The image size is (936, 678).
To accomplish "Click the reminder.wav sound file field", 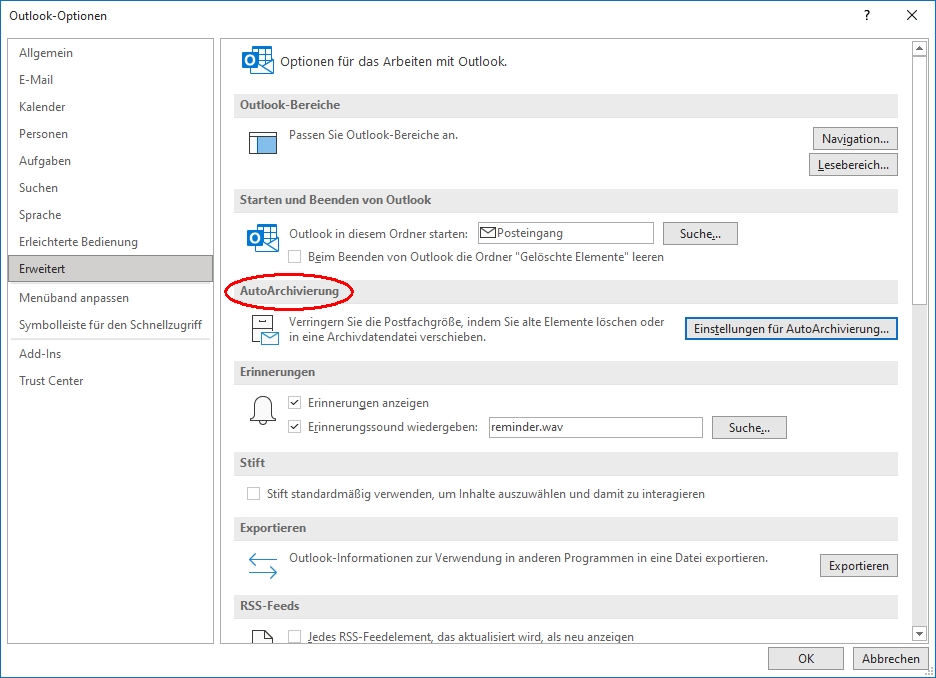I will click(x=595, y=427).
